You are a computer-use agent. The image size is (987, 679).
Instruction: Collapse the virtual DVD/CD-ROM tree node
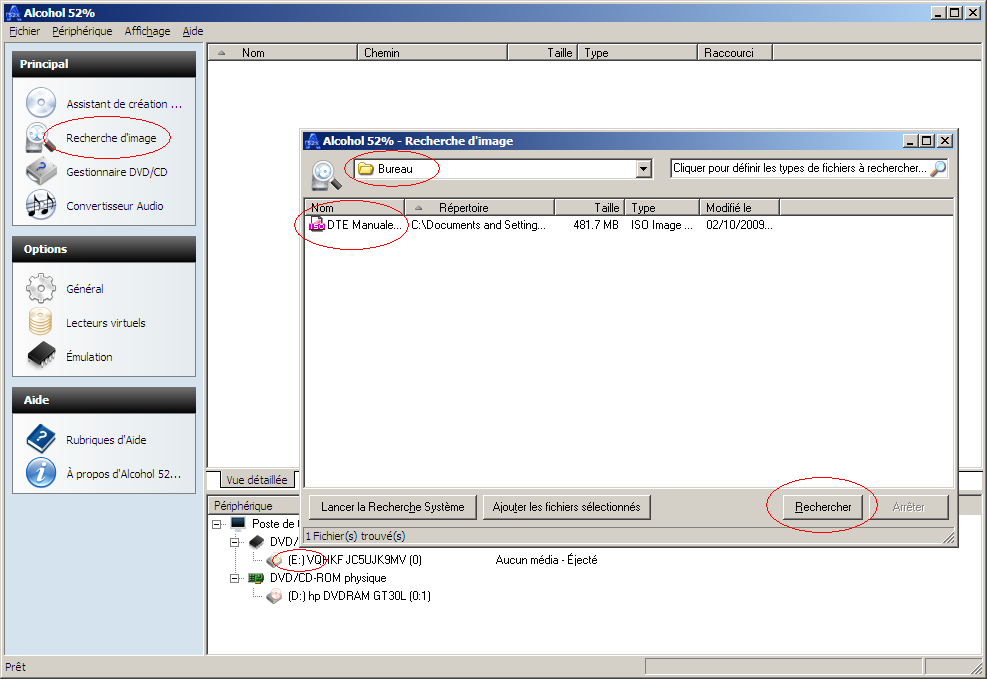[x=235, y=542]
